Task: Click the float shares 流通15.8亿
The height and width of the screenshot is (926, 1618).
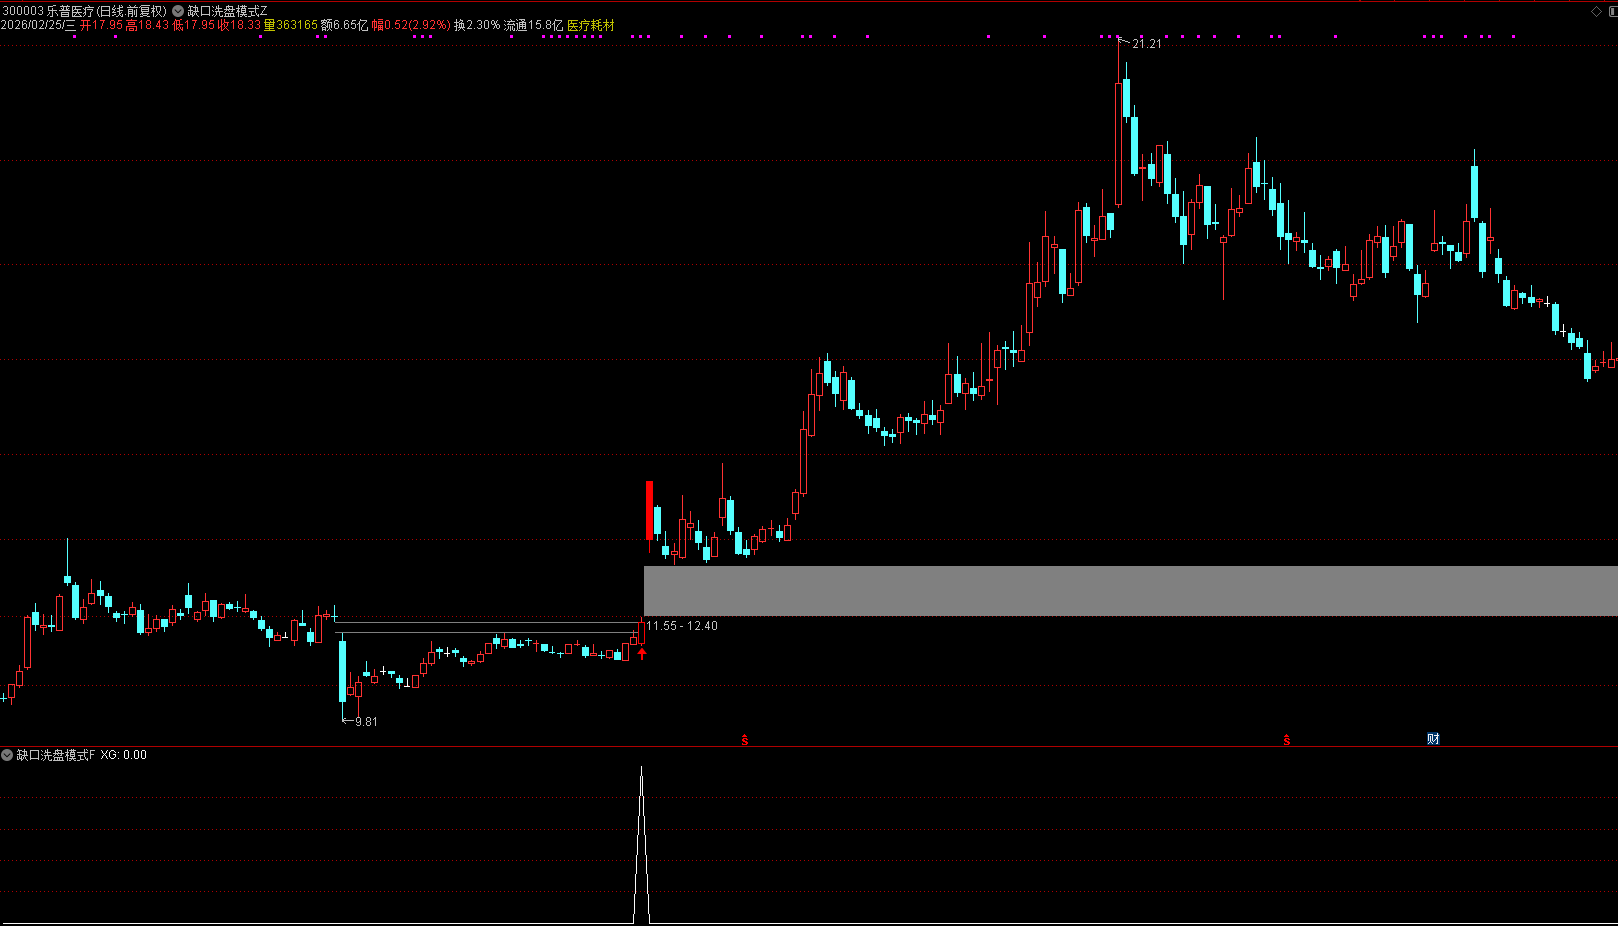Action: tap(533, 25)
